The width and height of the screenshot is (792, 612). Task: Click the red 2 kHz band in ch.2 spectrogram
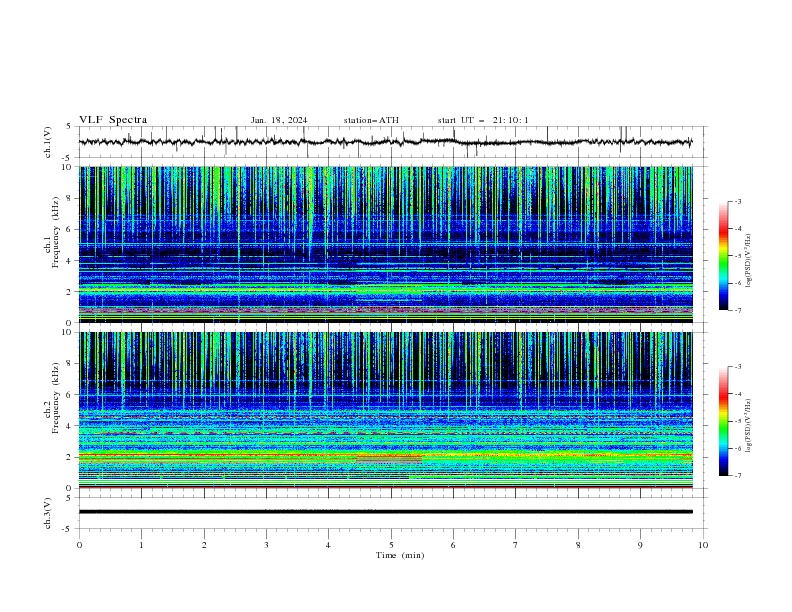(385, 455)
